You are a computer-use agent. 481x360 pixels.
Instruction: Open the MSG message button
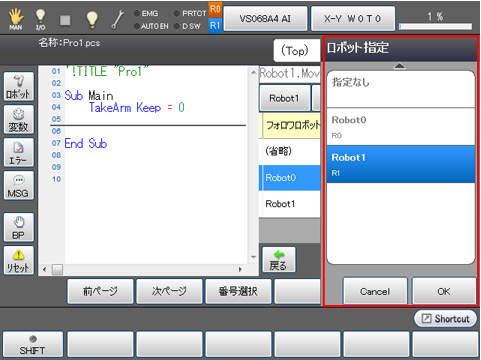click(19, 185)
